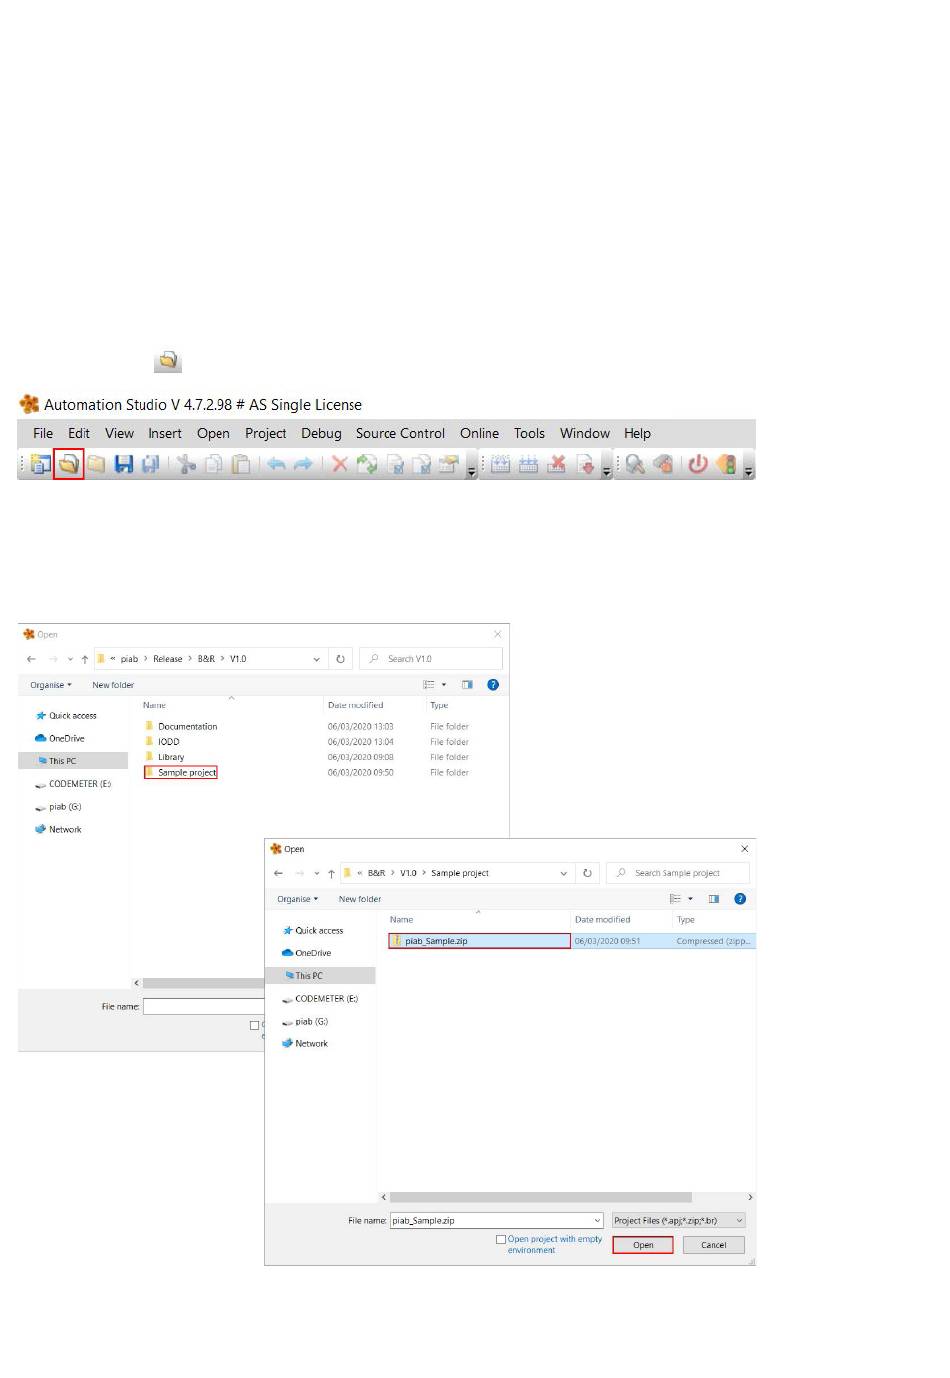
Task: Click Up arrow in Sample project dialog
Action: click(331, 873)
